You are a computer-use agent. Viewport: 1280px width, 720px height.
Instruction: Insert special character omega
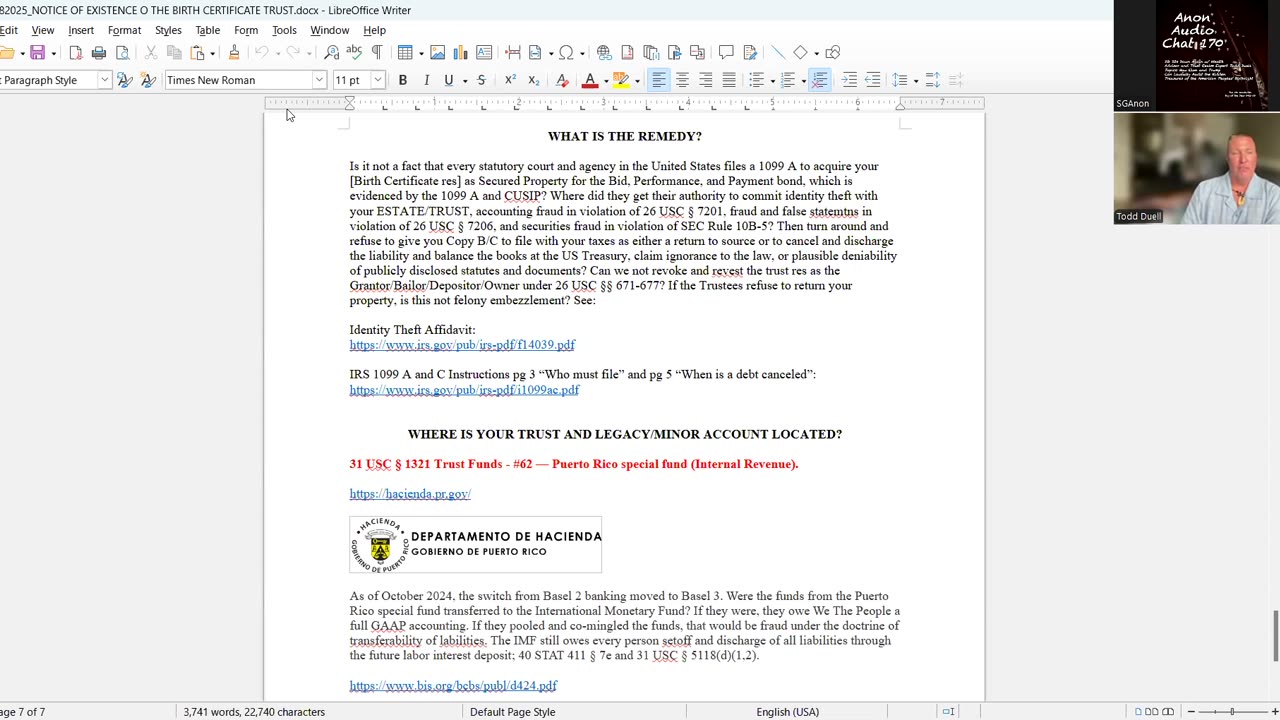pyautogui.click(x=566, y=53)
